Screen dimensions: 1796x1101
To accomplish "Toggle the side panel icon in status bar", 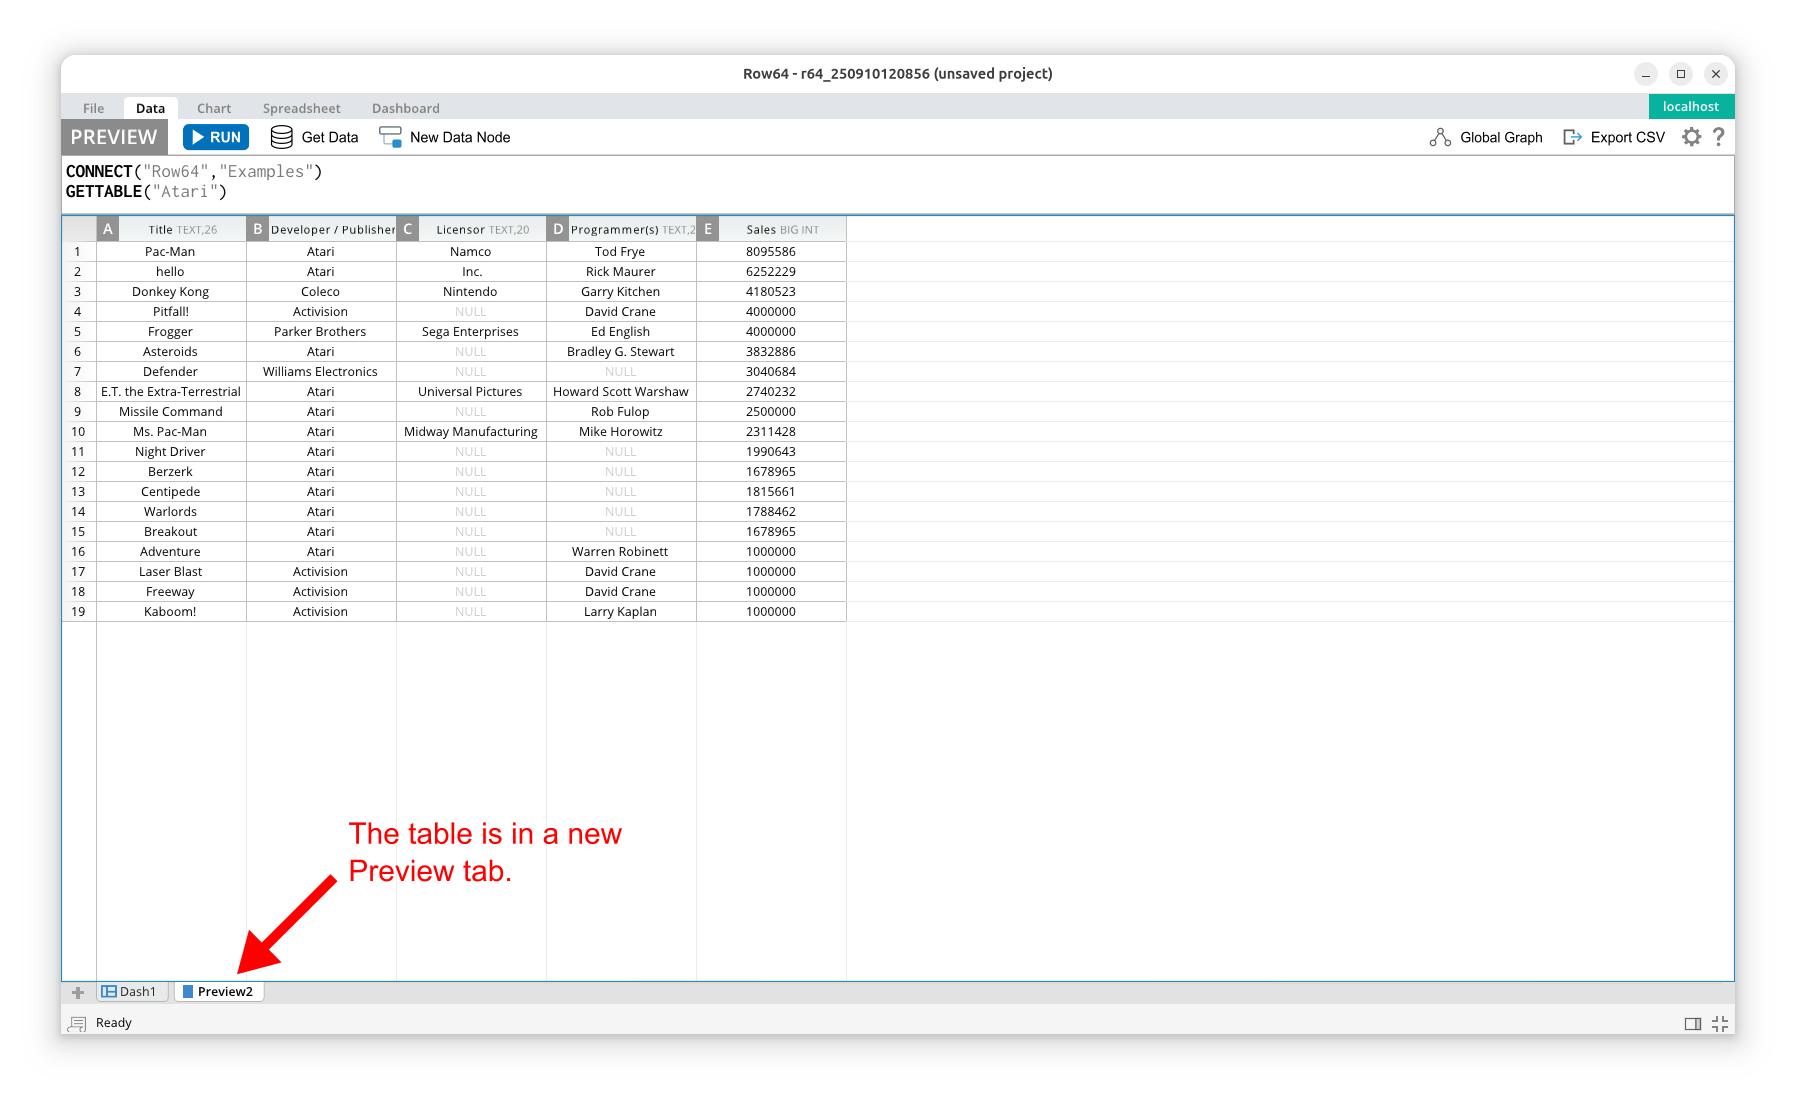I will (x=1692, y=1023).
